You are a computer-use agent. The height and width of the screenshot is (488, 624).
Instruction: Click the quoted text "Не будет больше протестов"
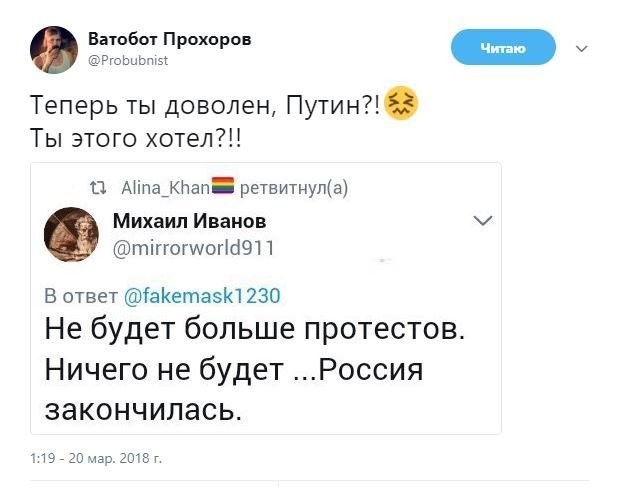254,329
